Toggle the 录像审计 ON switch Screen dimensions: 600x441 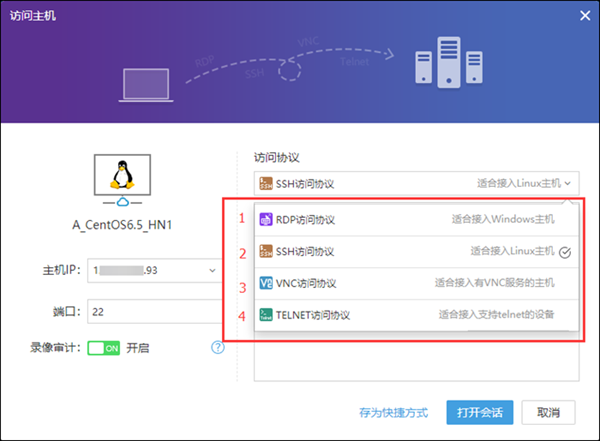coord(104,348)
